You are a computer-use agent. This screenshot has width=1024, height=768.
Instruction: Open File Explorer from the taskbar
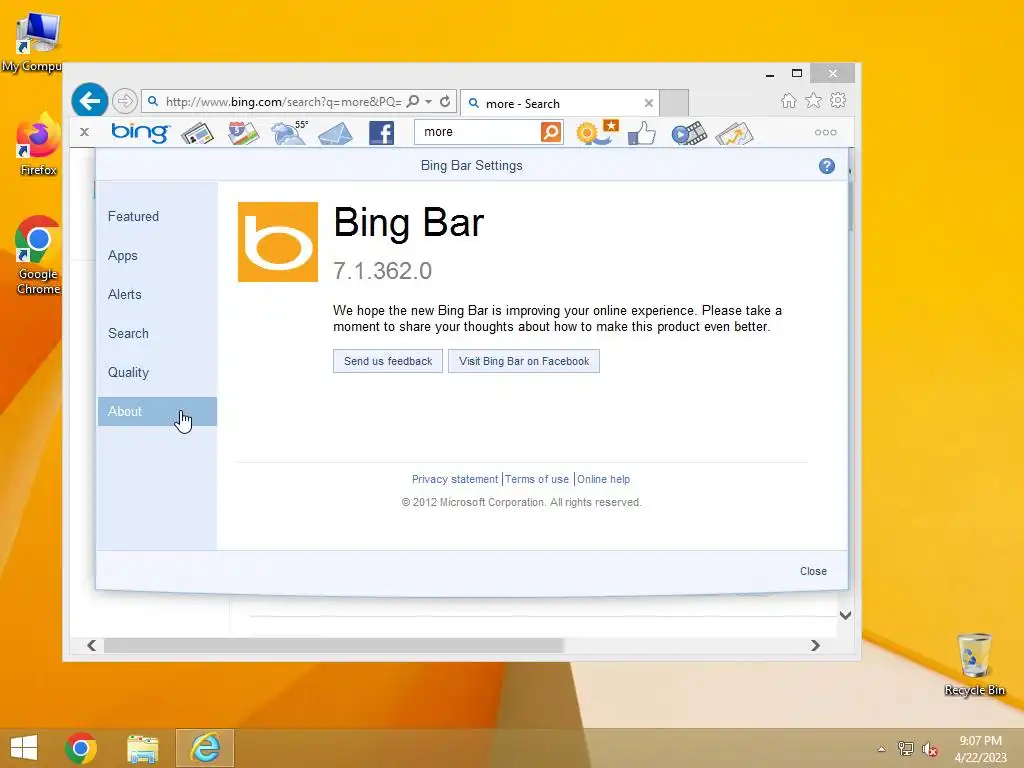point(142,749)
